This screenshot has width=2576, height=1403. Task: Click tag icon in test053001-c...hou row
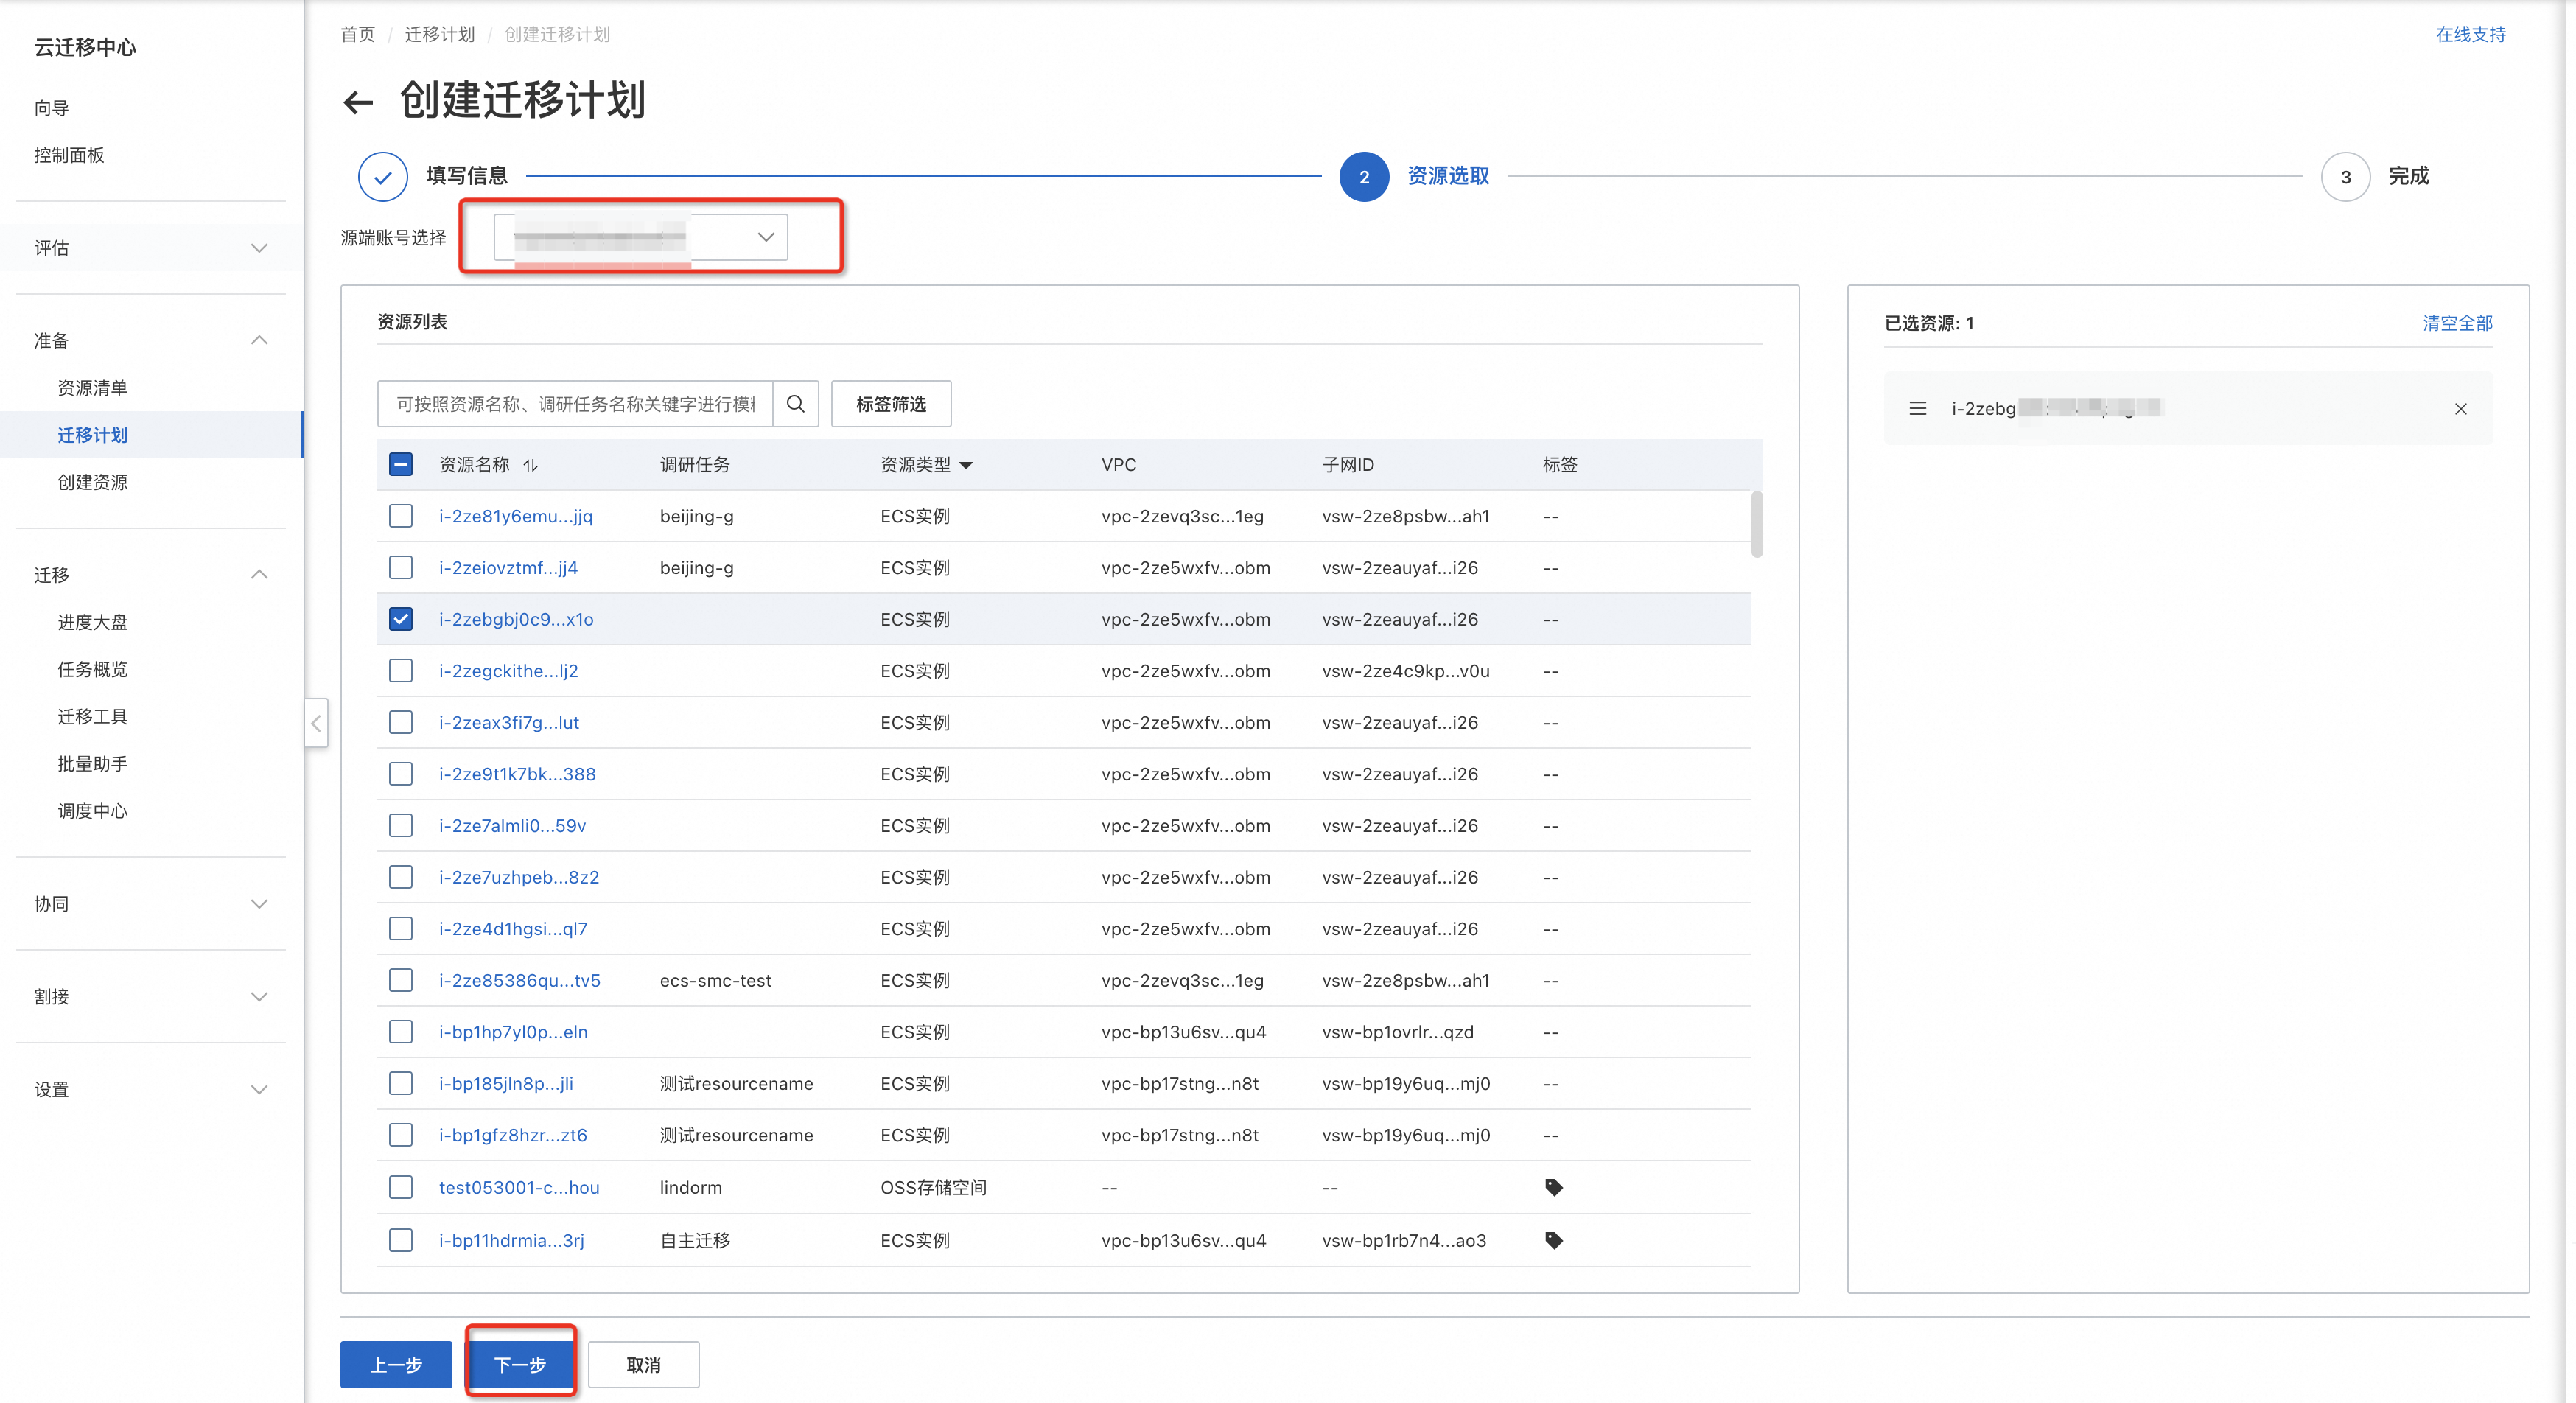[x=1554, y=1187]
